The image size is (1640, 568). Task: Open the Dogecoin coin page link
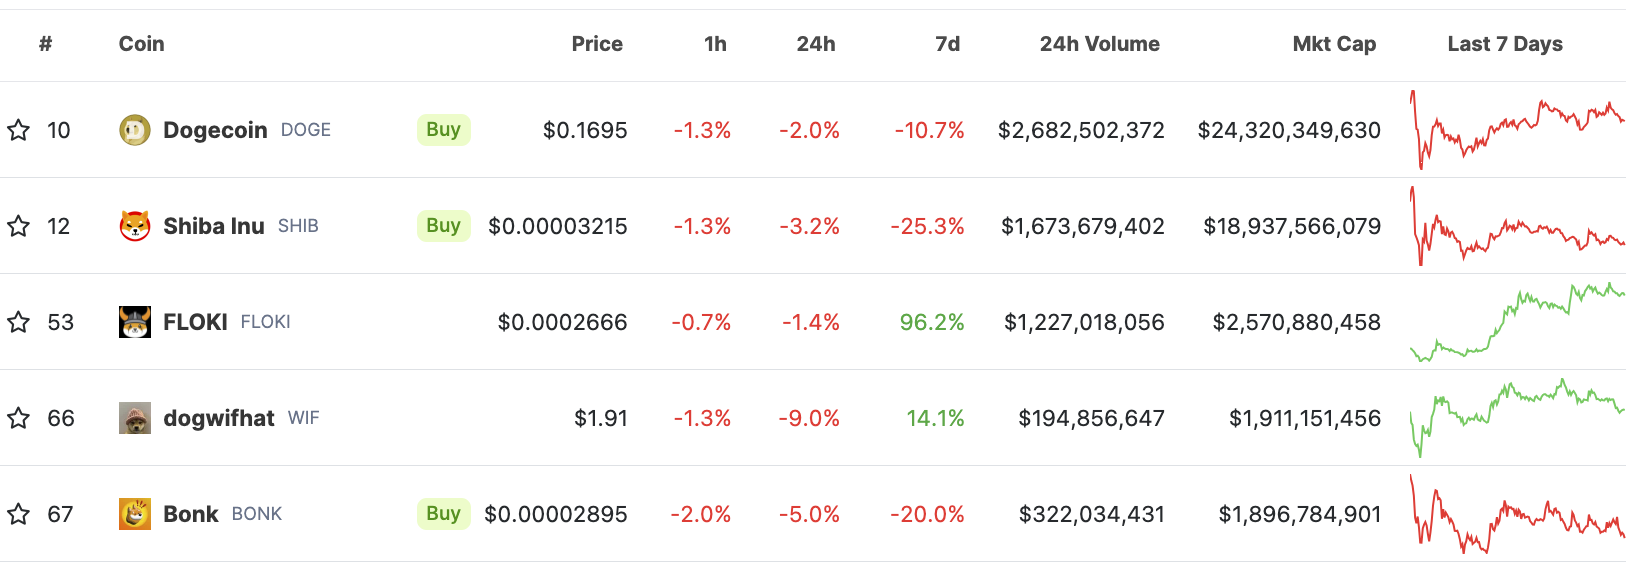click(215, 130)
